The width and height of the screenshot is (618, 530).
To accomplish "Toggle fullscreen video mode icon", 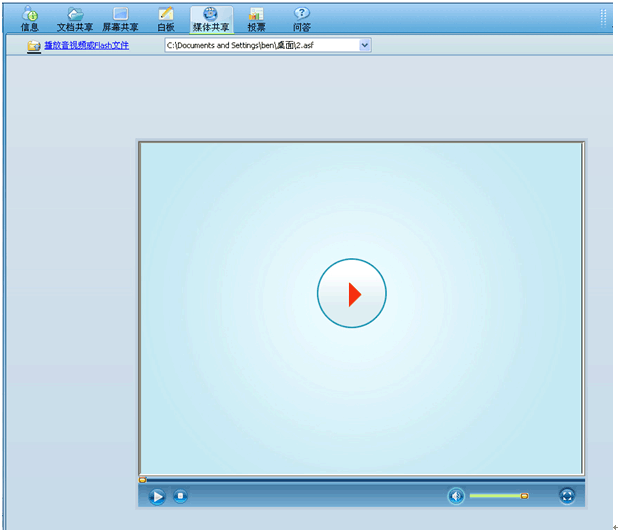I will pos(567,496).
